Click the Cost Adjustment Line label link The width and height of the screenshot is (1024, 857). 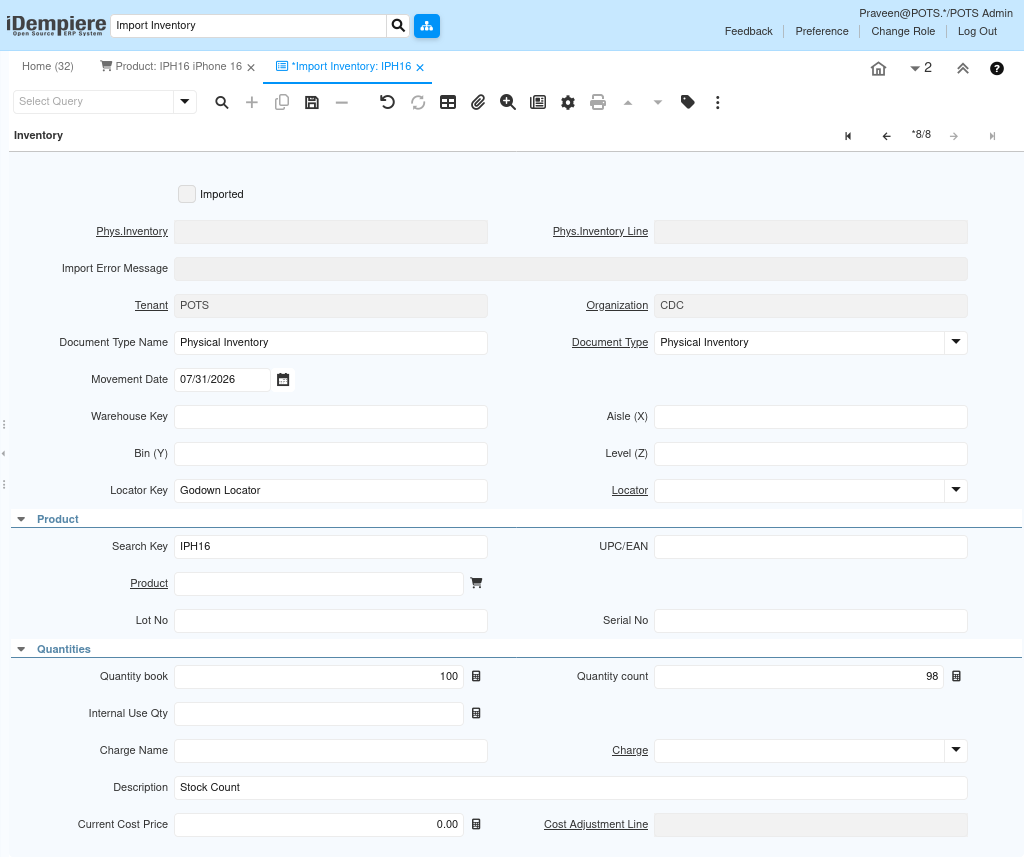pos(596,824)
